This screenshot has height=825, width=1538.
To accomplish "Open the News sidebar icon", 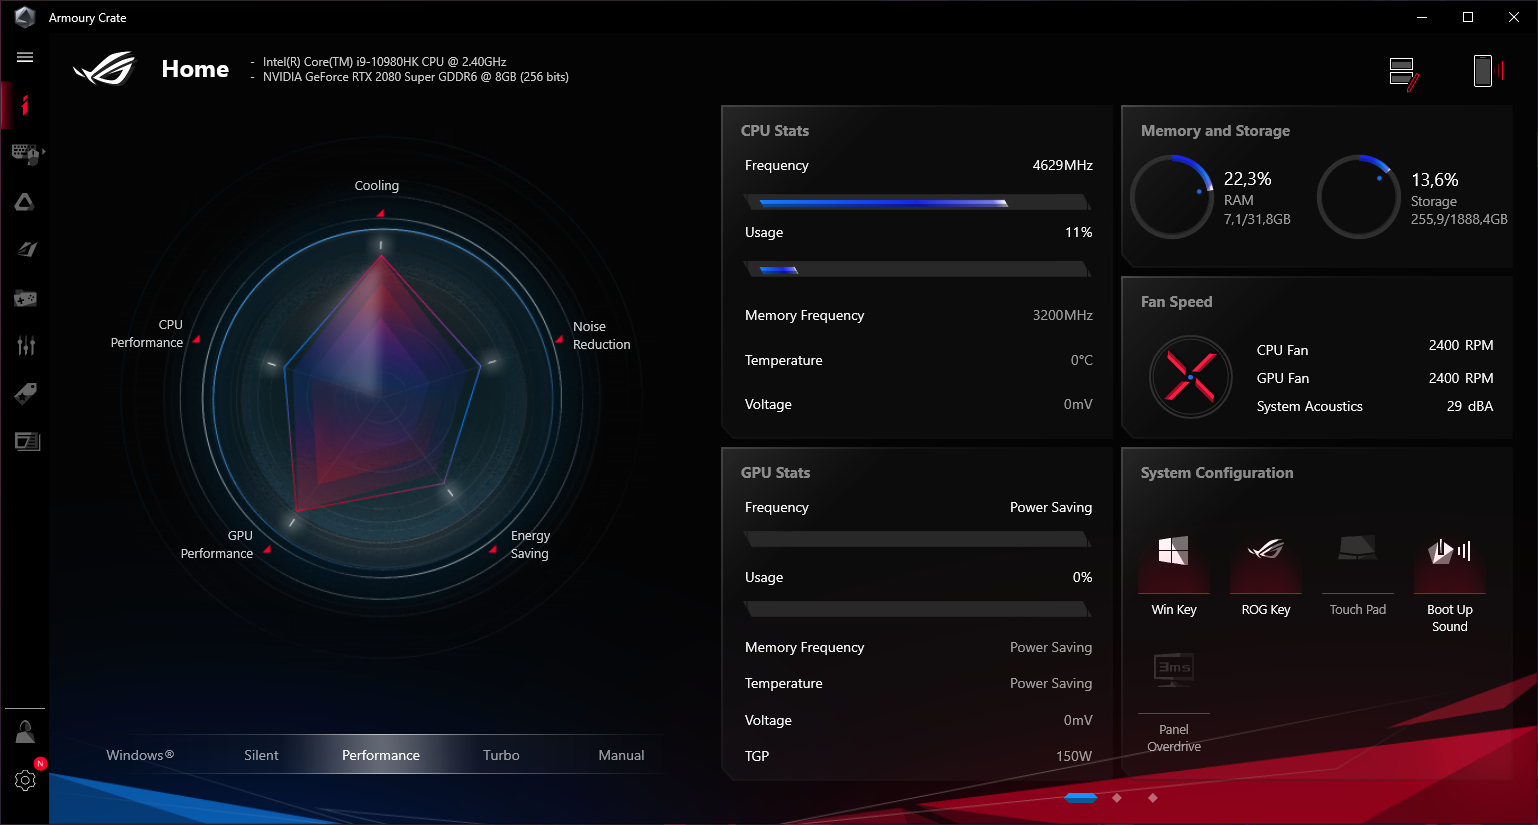I will pos(27,441).
